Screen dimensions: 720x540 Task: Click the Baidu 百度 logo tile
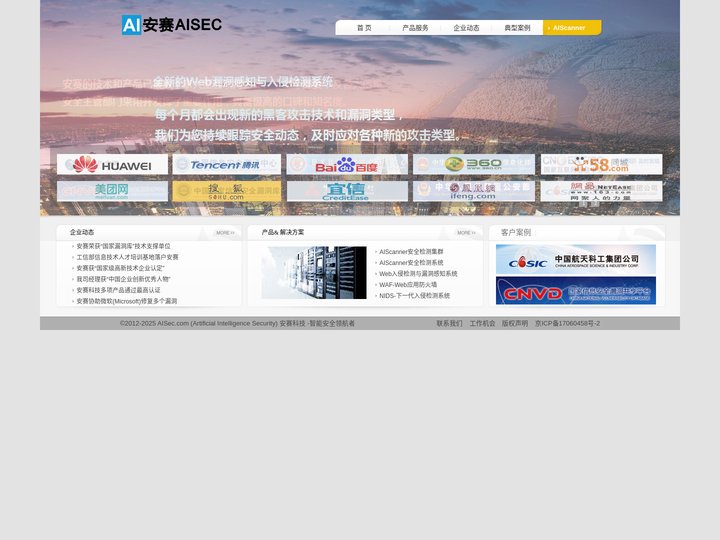coord(347,164)
